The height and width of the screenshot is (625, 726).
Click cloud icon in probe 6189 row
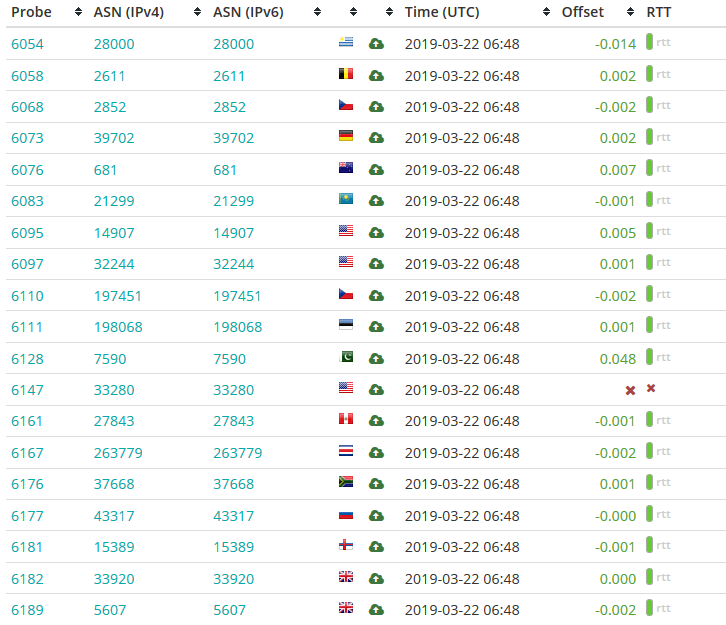tap(376, 610)
